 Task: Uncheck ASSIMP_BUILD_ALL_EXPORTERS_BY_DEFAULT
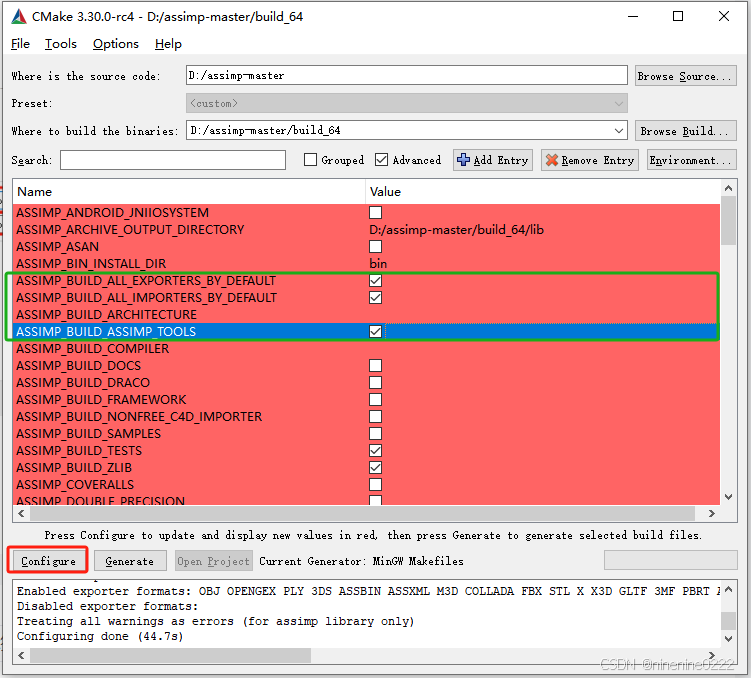point(376,281)
